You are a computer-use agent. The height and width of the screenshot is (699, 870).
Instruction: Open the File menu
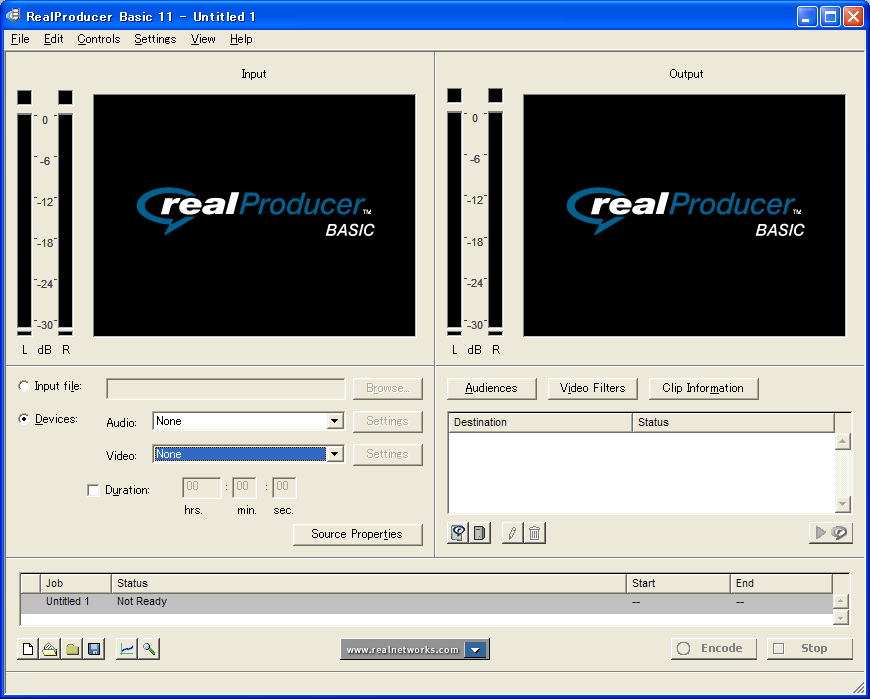20,39
